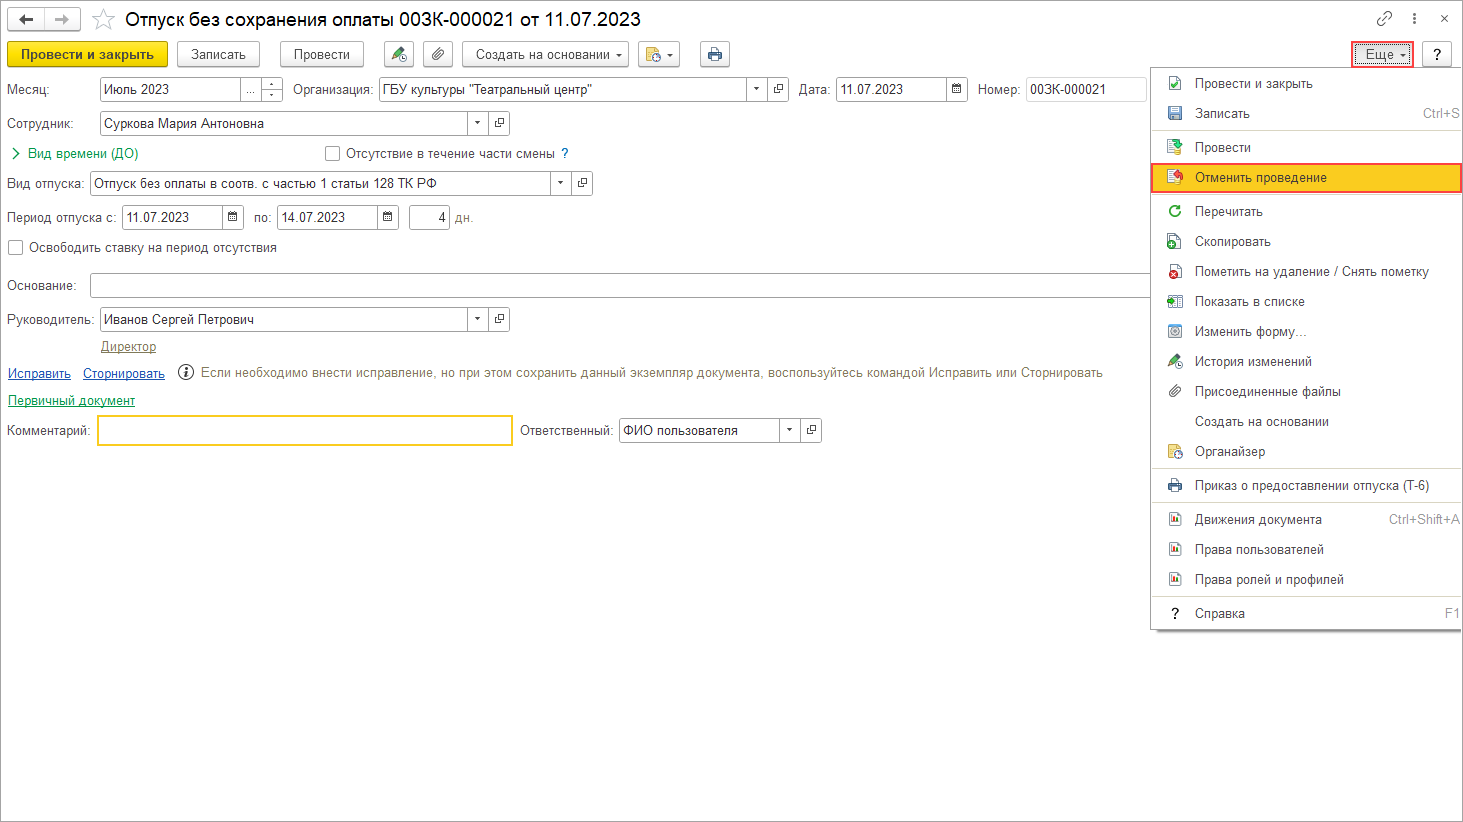The height and width of the screenshot is (822, 1463).
Task: Select Права пользователей menu item
Action: [1306, 549]
